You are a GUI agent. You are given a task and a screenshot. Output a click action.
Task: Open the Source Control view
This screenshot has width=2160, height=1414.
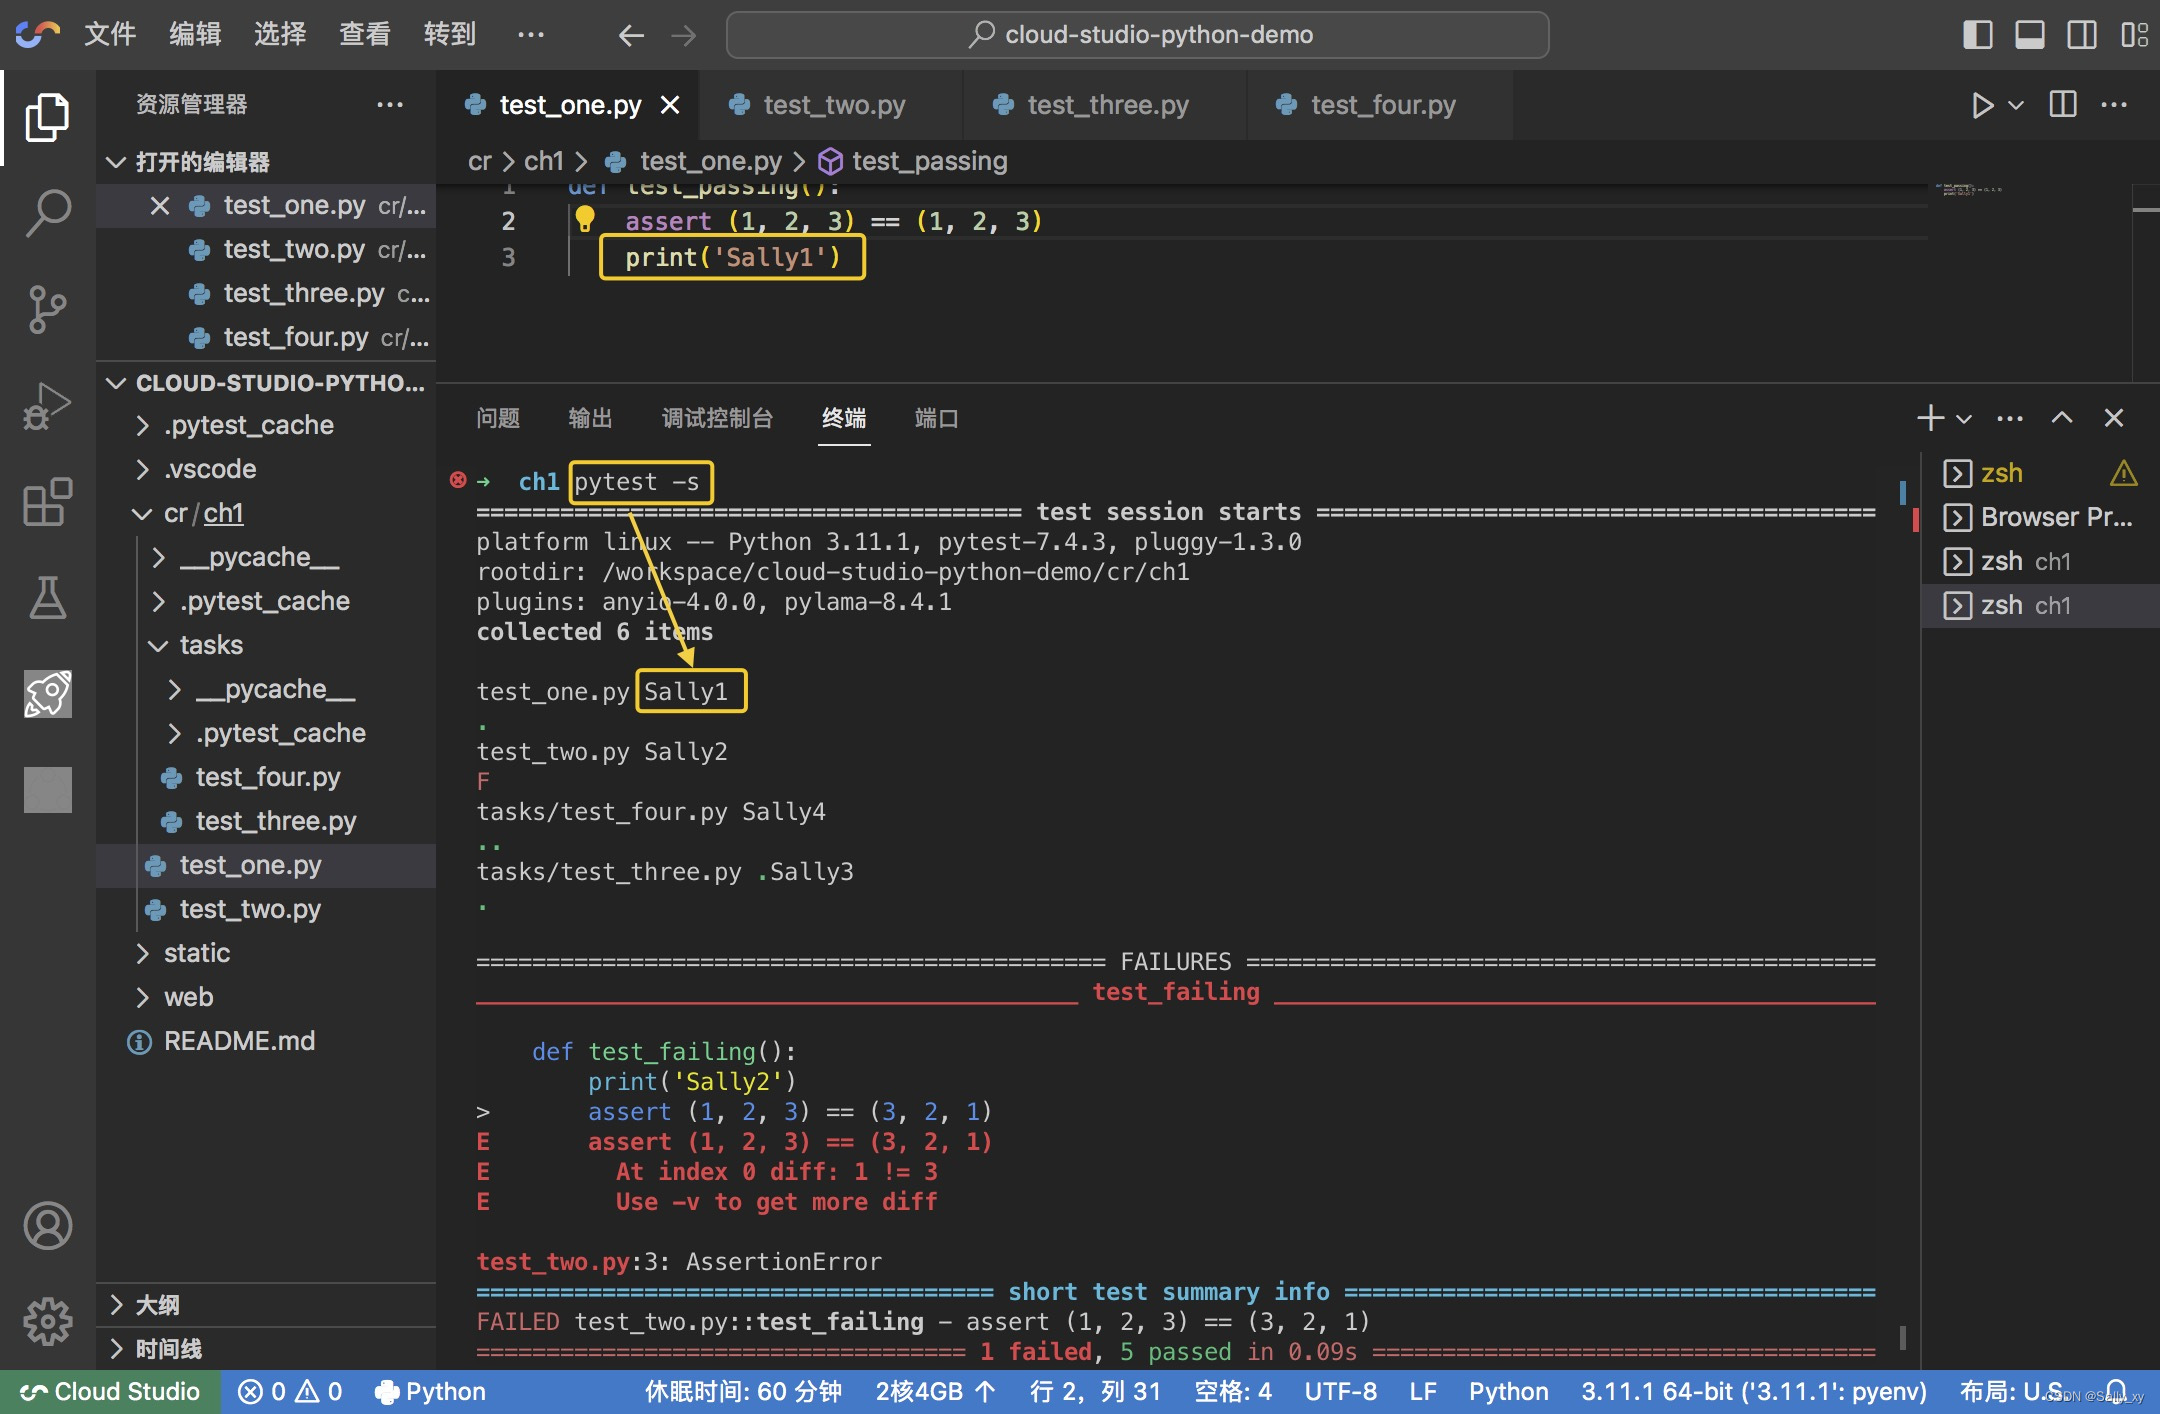[x=47, y=309]
